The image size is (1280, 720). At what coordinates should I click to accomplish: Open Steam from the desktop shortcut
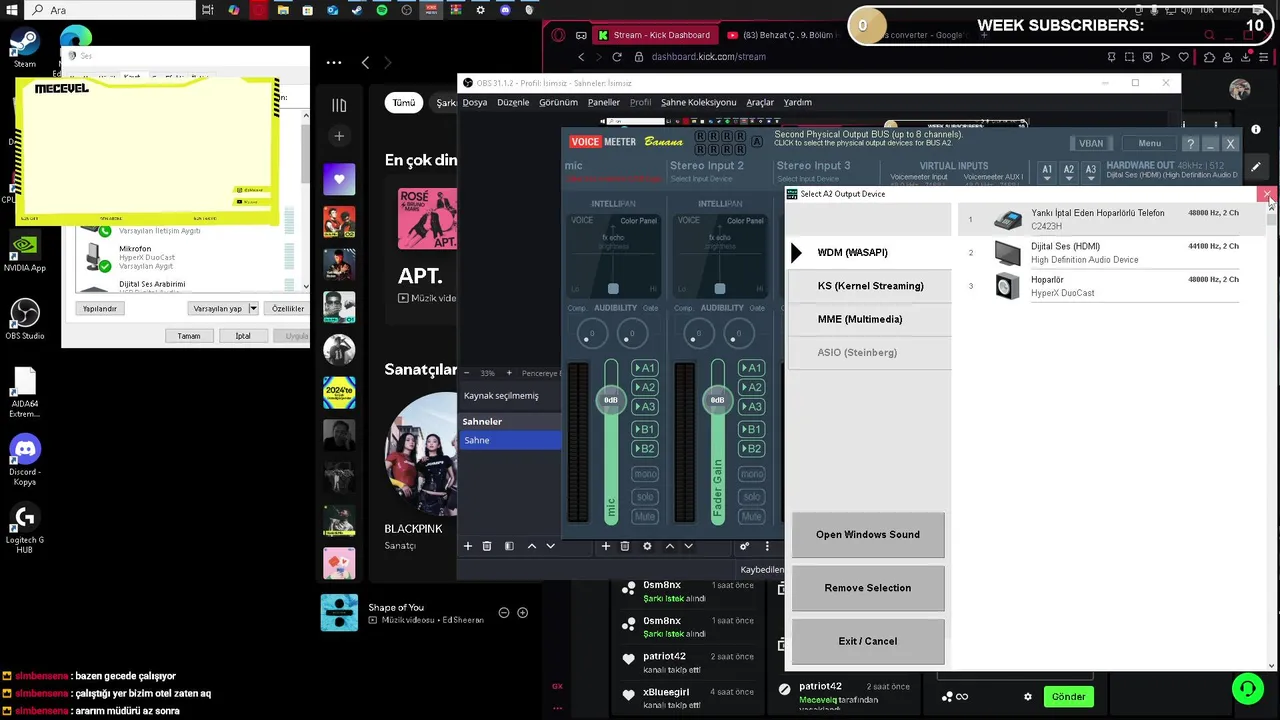(24, 46)
